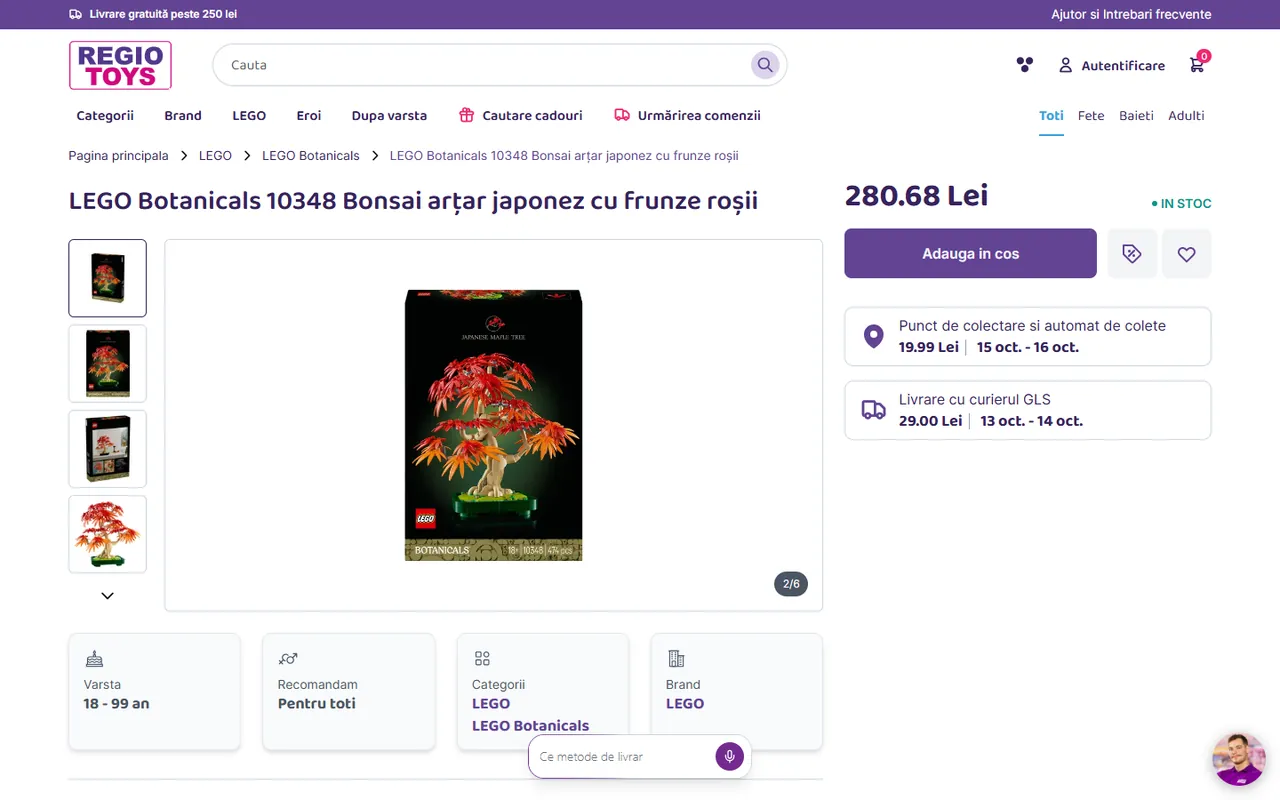
Task: Select the Adulti filter tab
Action: [x=1186, y=116]
